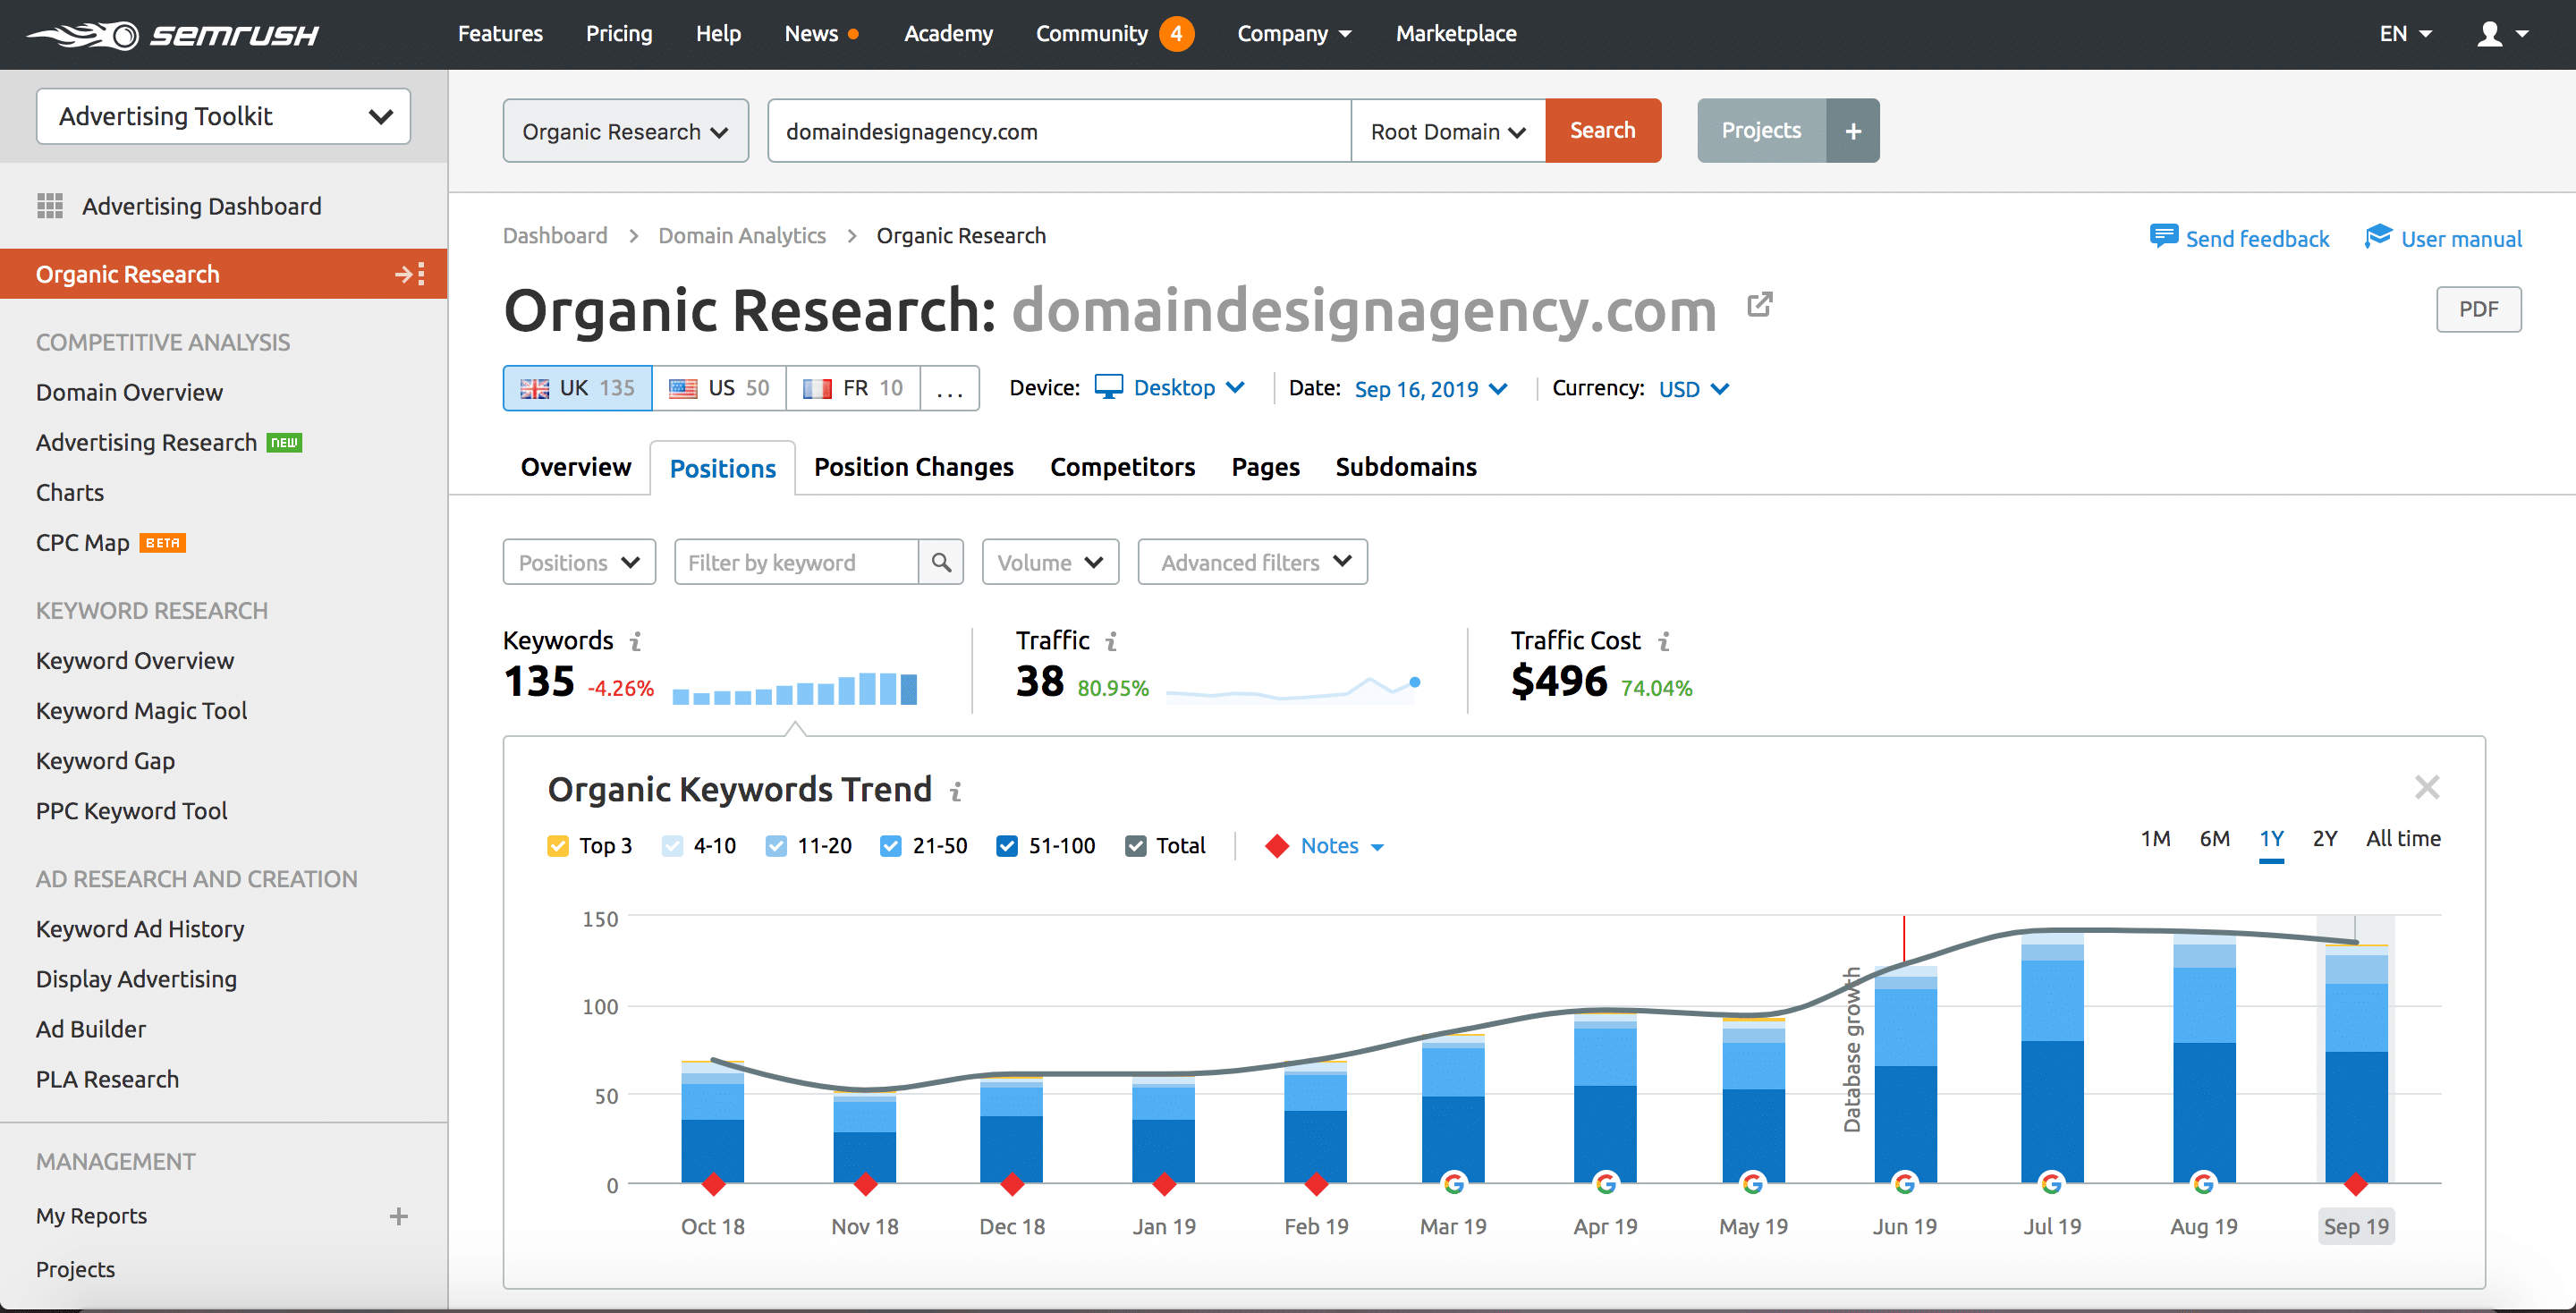2576x1313 pixels.
Task: Open the Advanced filters dropdown
Action: [1253, 562]
